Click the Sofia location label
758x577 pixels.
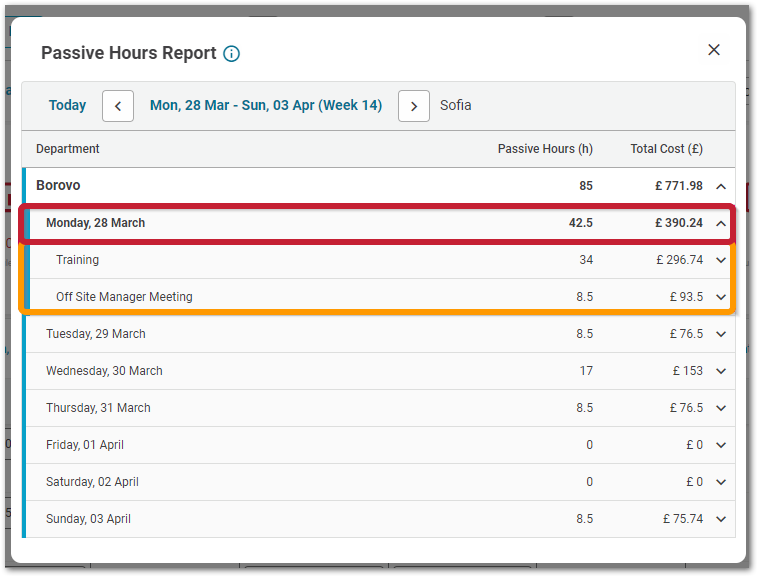[455, 105]
